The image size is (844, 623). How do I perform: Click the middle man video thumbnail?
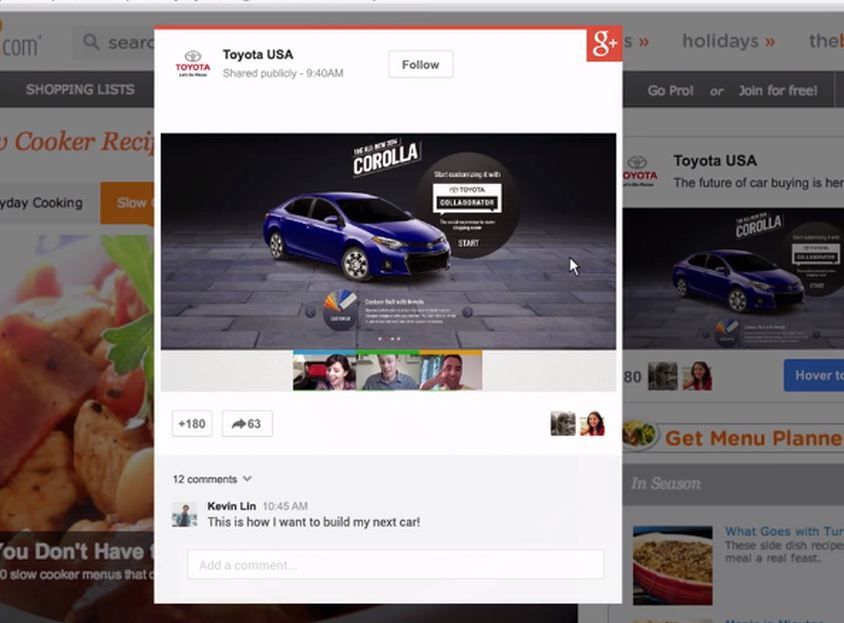(388, 371)
